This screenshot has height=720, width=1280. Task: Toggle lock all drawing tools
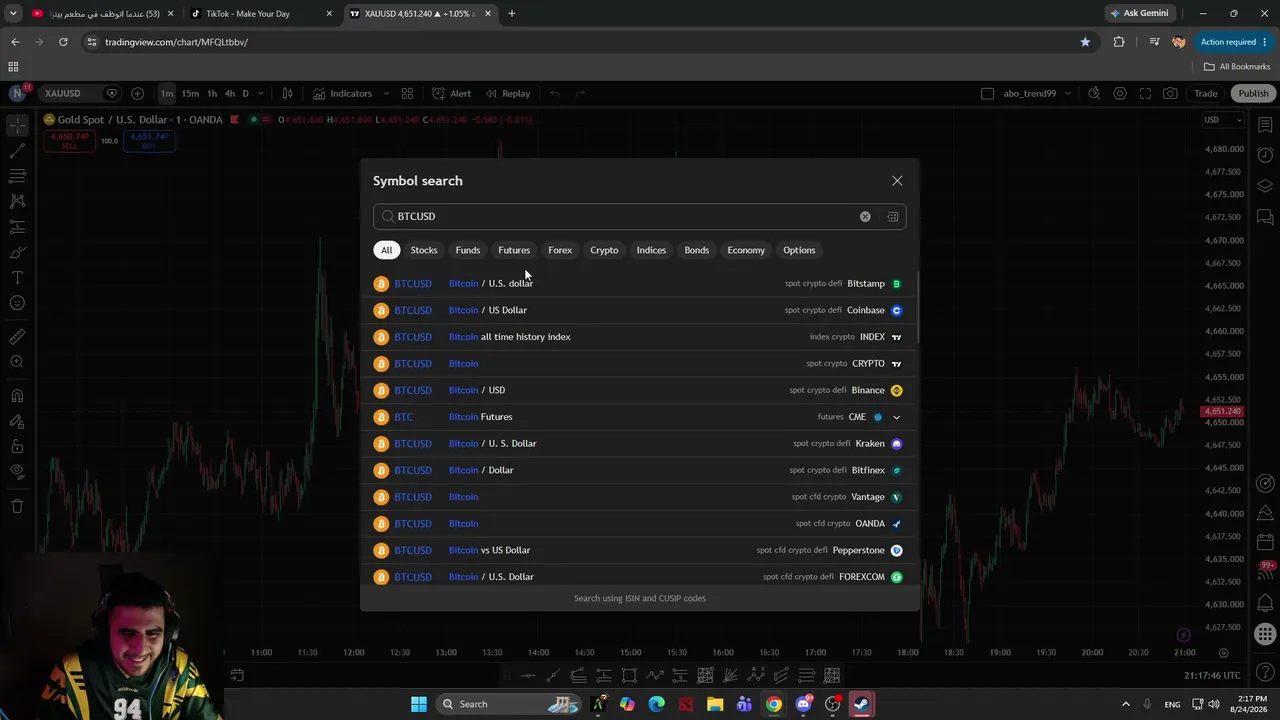tap(17, 446)
